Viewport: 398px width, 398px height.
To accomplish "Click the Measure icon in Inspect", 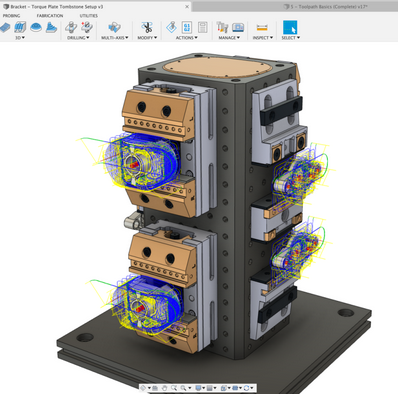I will point(262,27).
